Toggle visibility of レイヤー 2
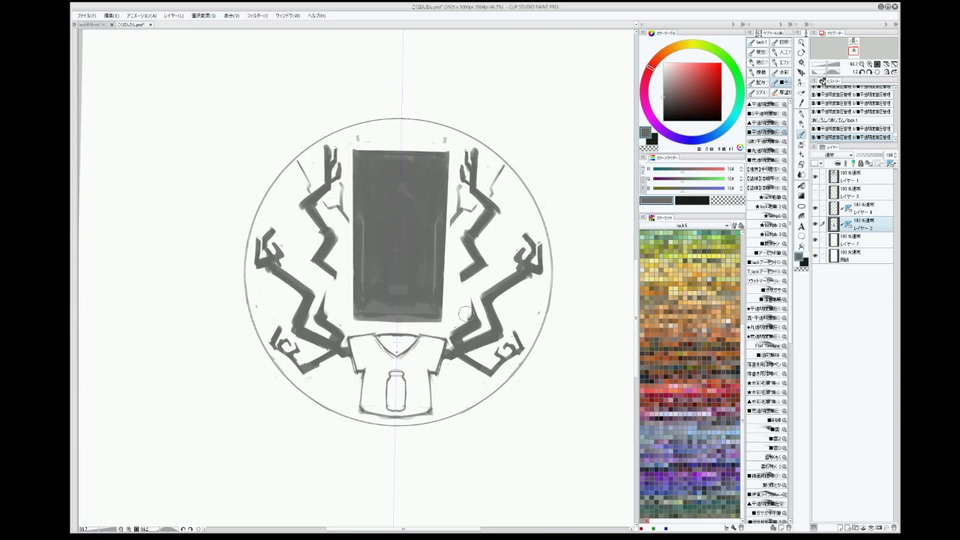Image resolution: width=960 pixels, height=540 pixels. pos(816,224)
